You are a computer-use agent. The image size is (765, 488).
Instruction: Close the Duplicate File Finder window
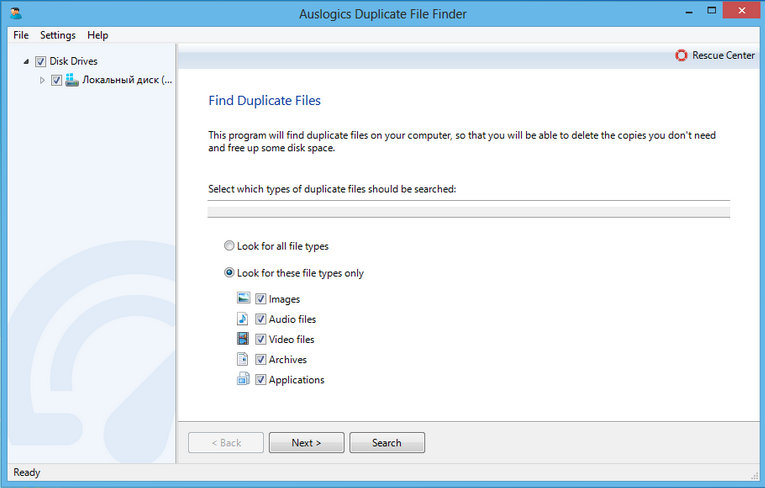[742, 10]
